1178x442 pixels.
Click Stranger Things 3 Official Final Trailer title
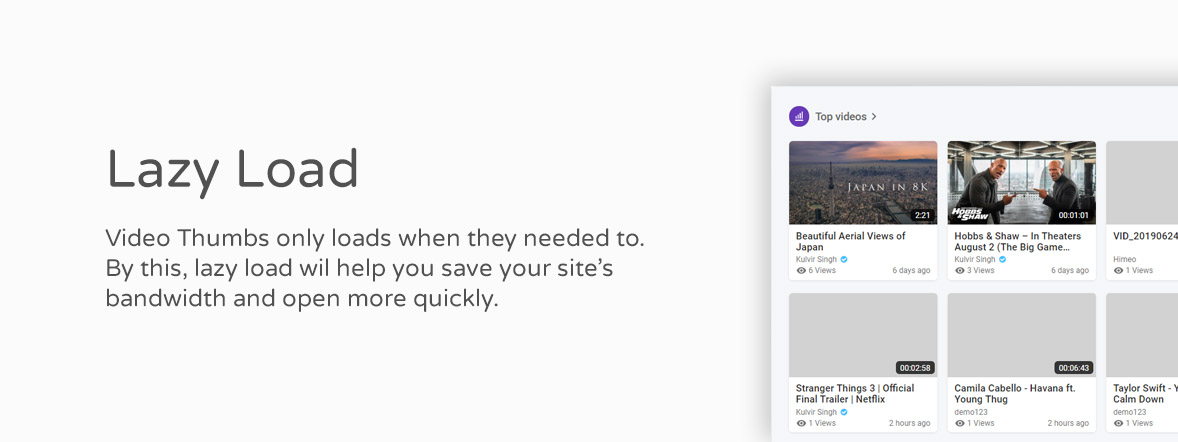pos(855,394)
